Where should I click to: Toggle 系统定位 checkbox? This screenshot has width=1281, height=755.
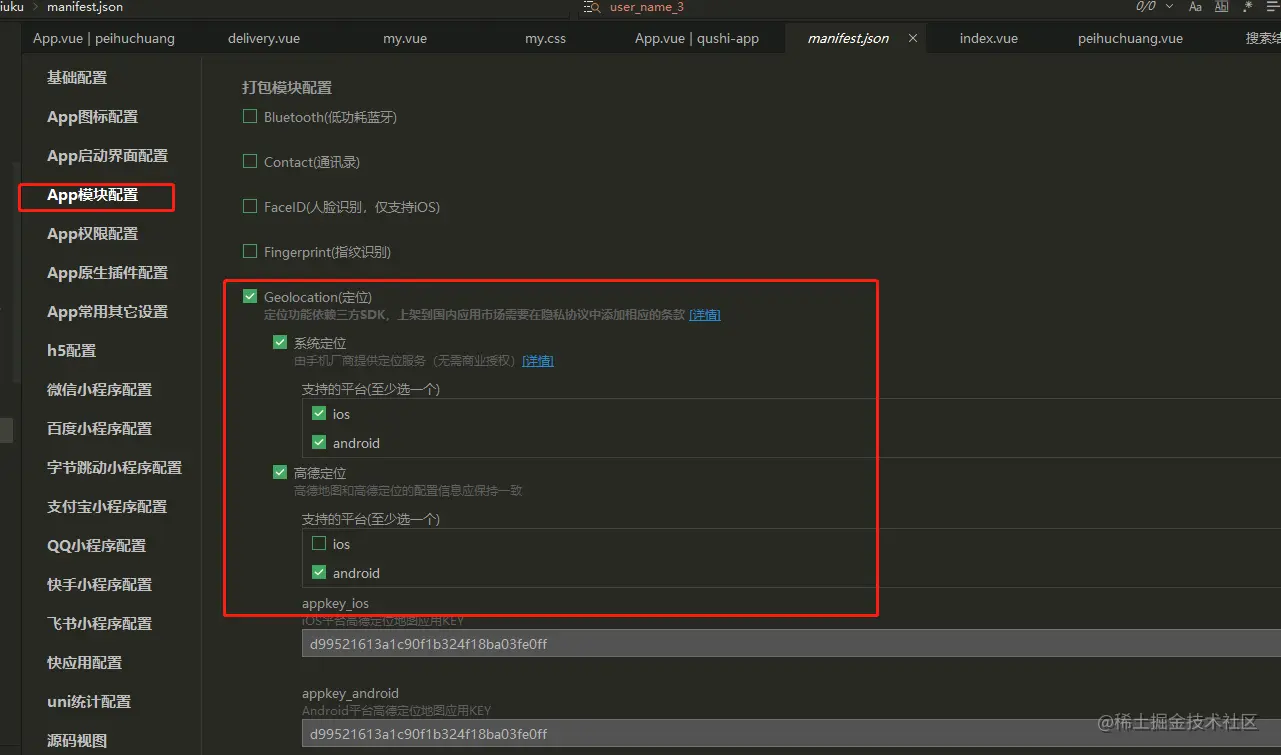click(280, 342)
